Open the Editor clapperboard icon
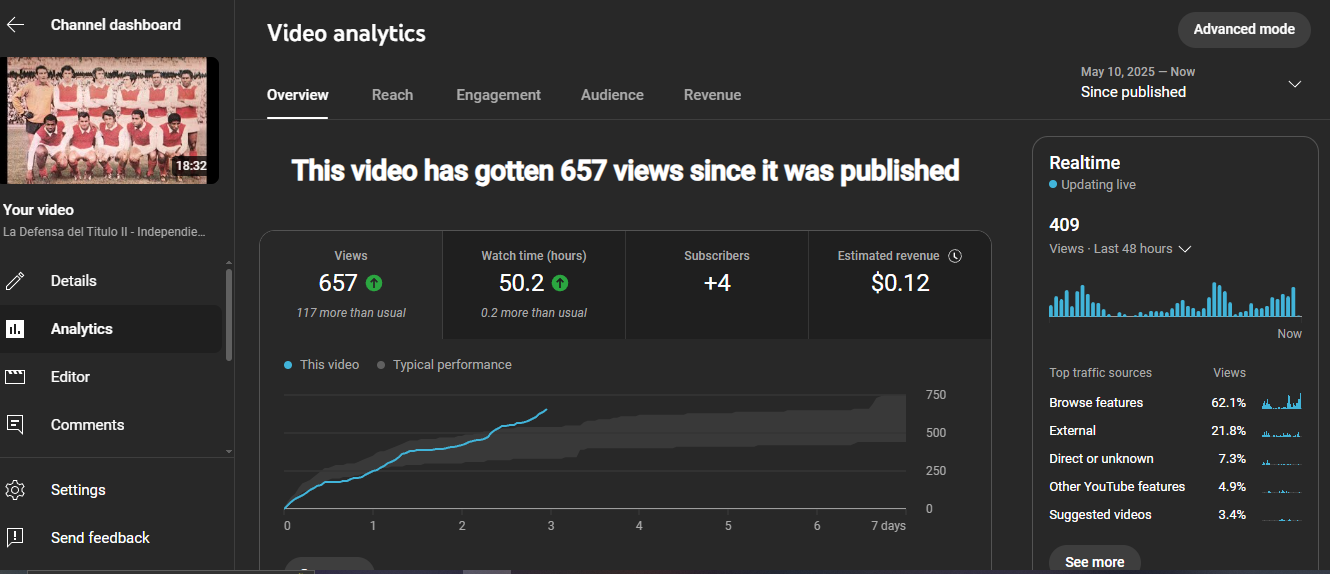This screenshot has height=574, width=1330. tap(15, 377)
